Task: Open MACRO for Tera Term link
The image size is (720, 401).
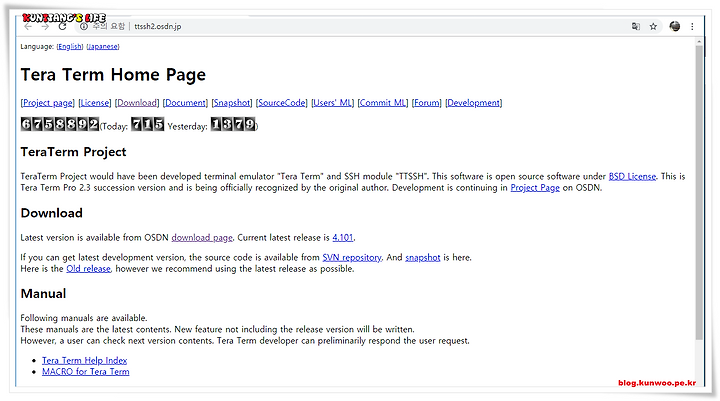Action: [x=85, y=372]
